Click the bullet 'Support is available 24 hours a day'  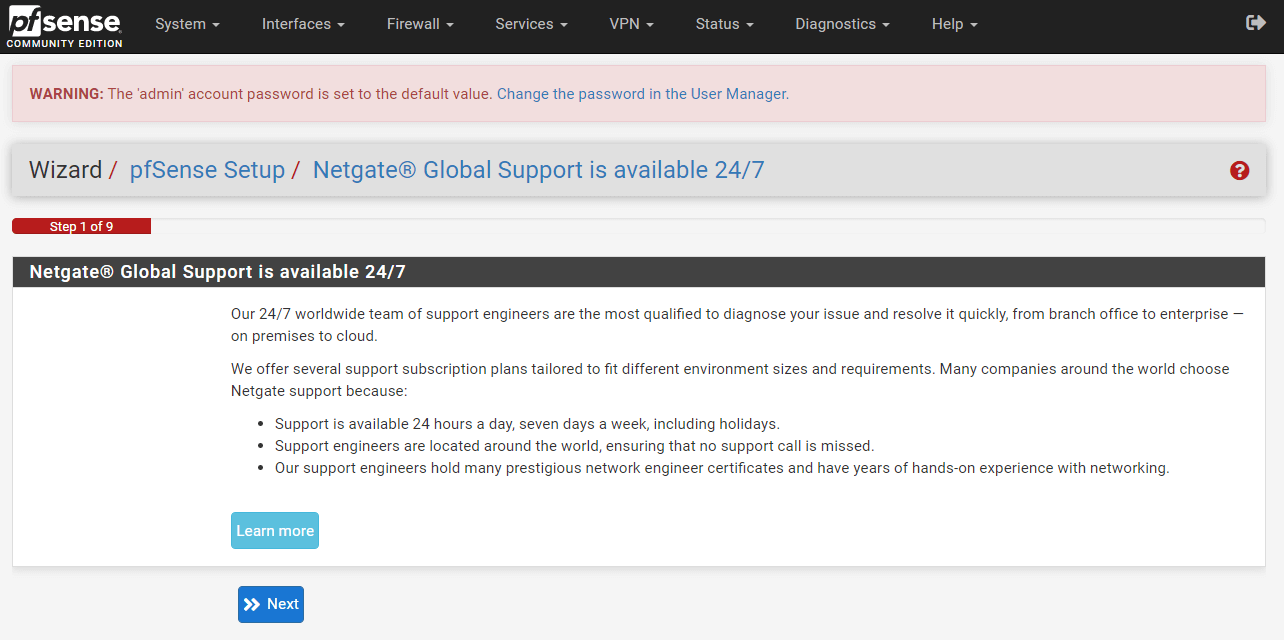point(527,424)
